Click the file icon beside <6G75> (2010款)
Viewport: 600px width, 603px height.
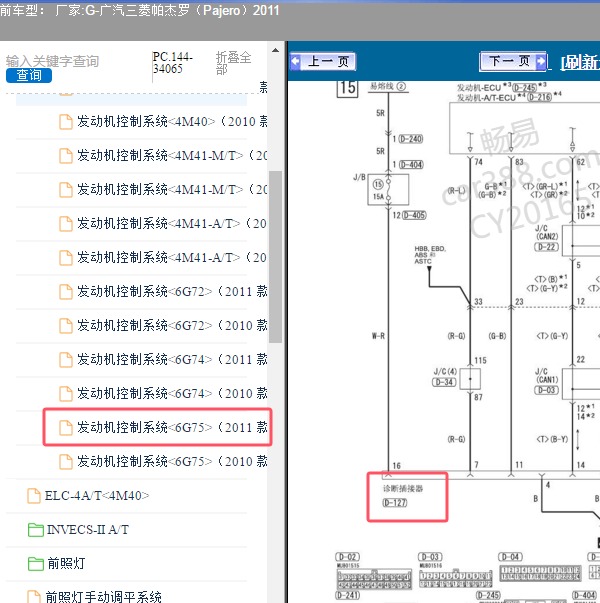click(x=66, y=461)
